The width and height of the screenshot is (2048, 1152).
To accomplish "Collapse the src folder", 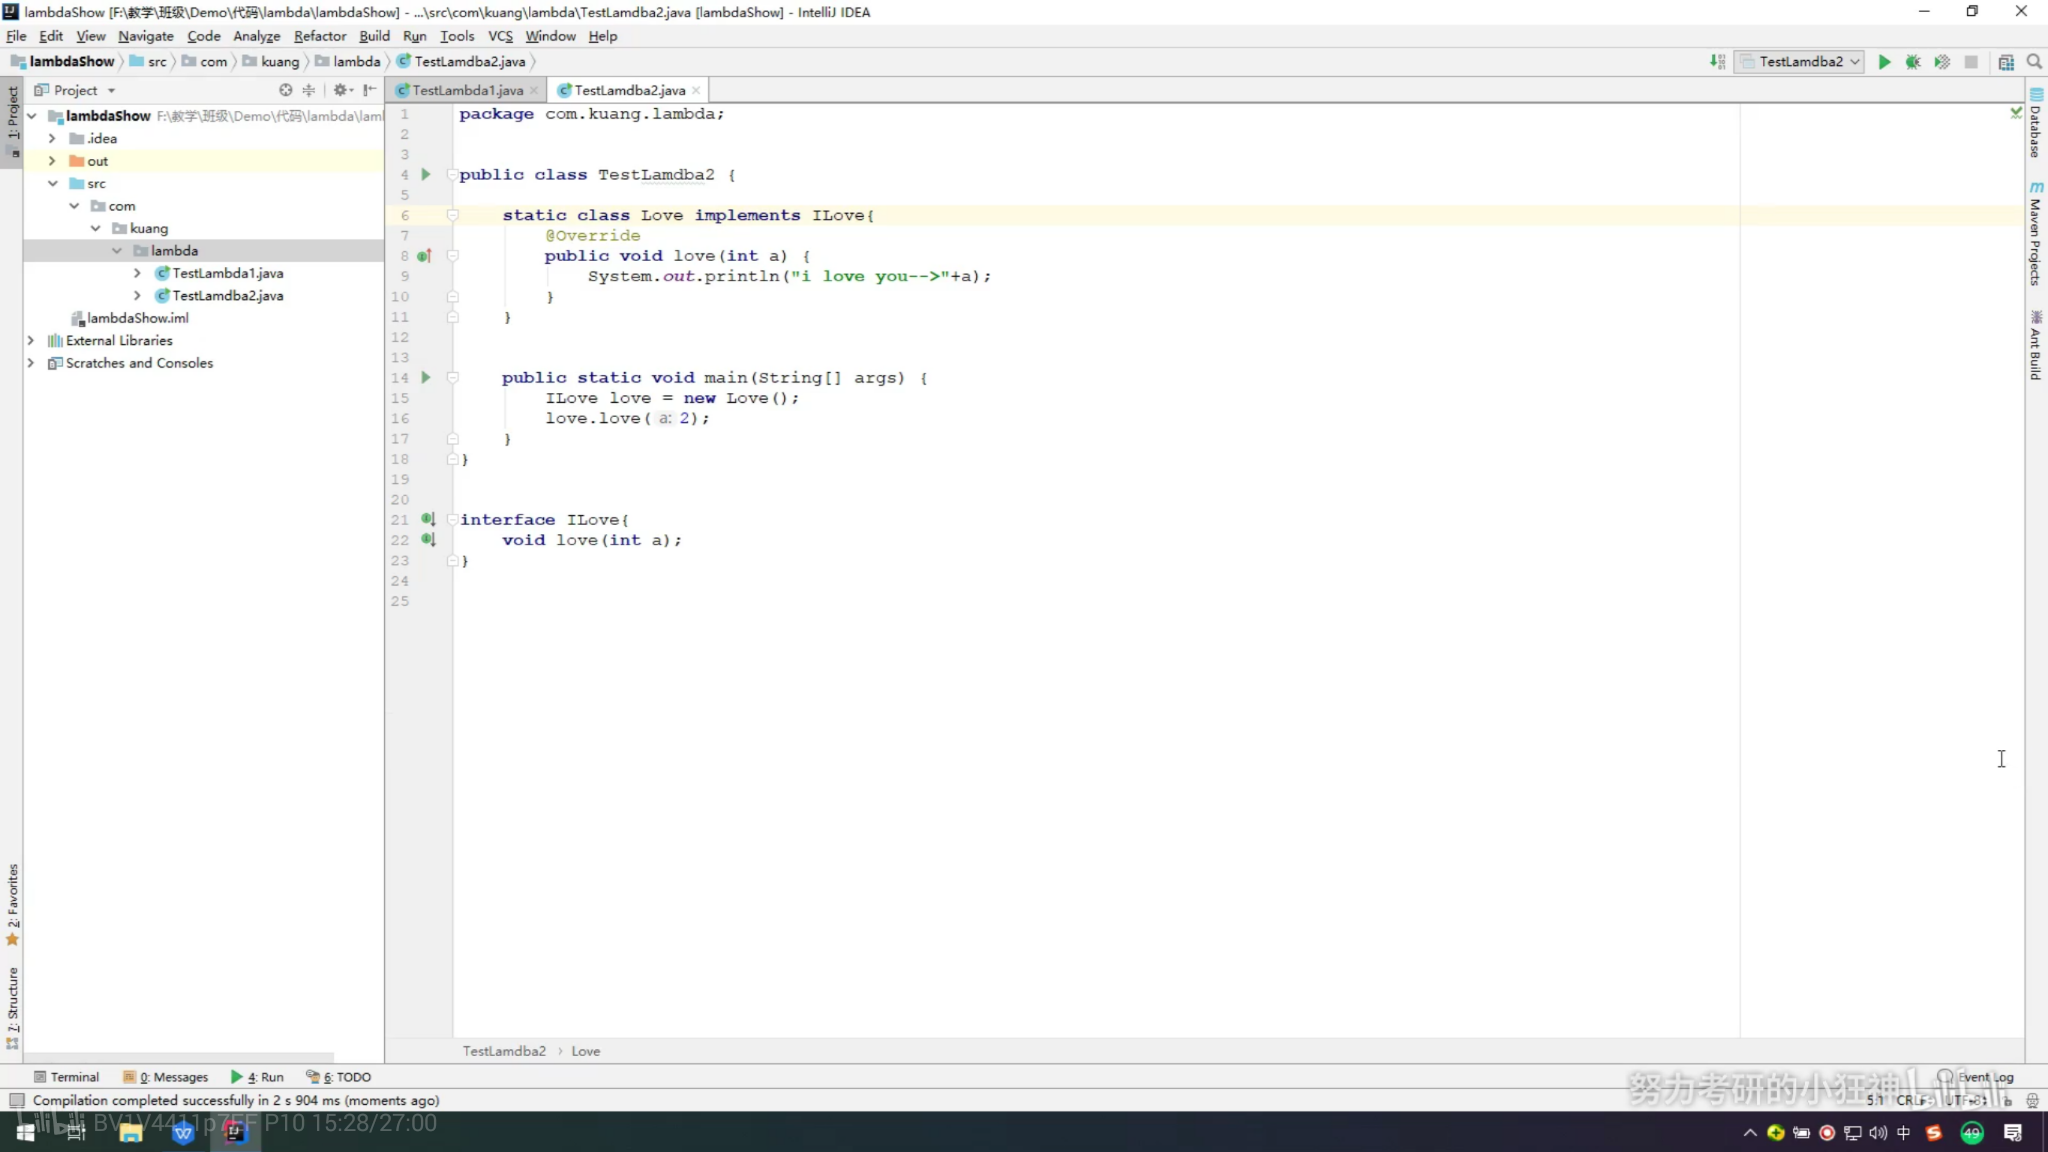I will pos(53,184).
